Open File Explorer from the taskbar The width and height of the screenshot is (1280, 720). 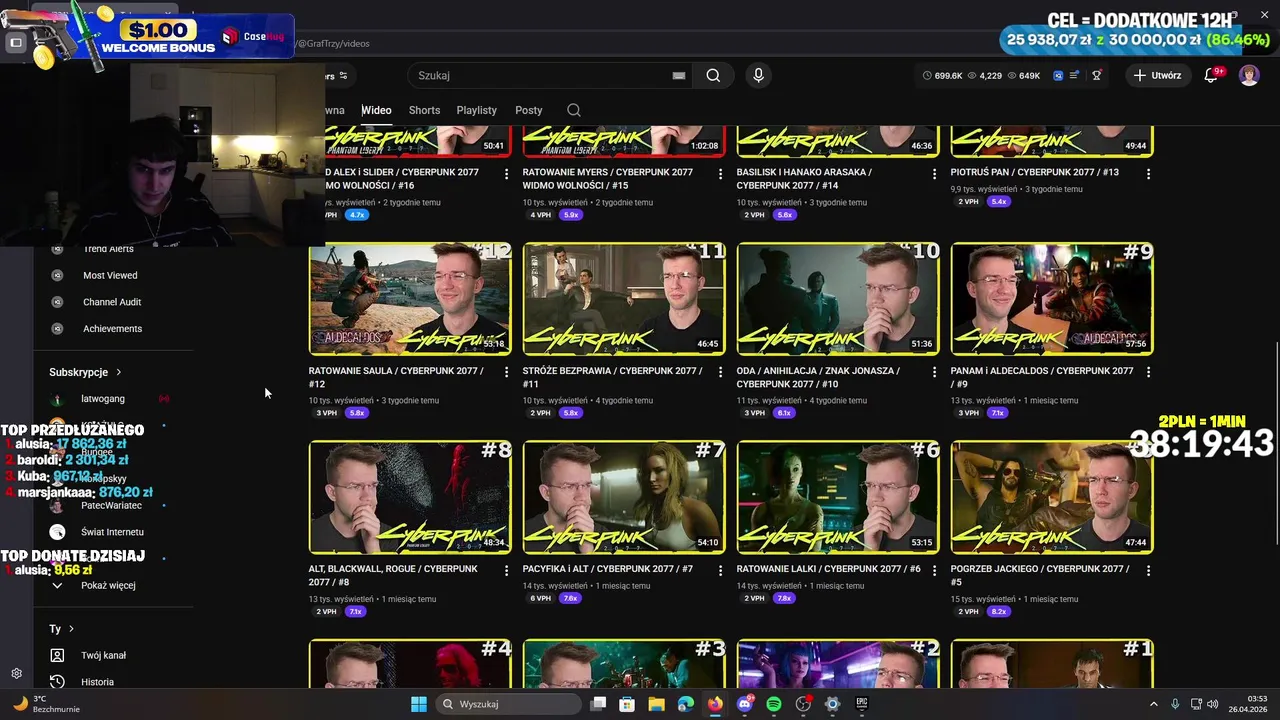point(656,704)
